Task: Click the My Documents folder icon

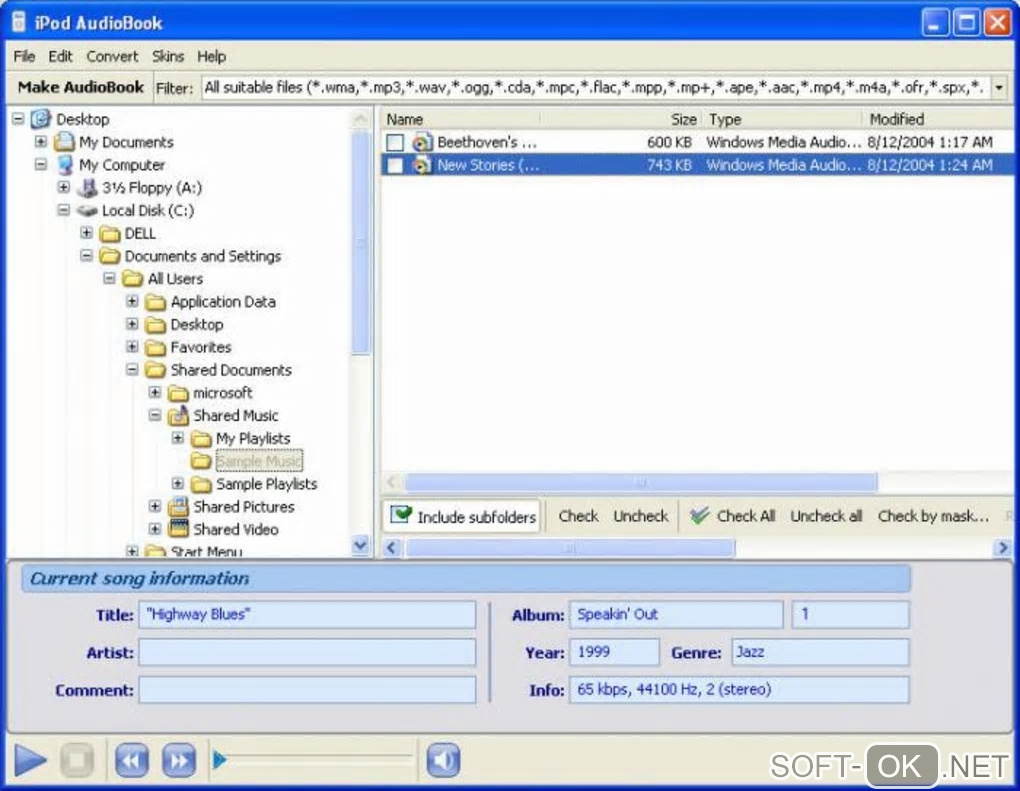Action: point(64,142)
